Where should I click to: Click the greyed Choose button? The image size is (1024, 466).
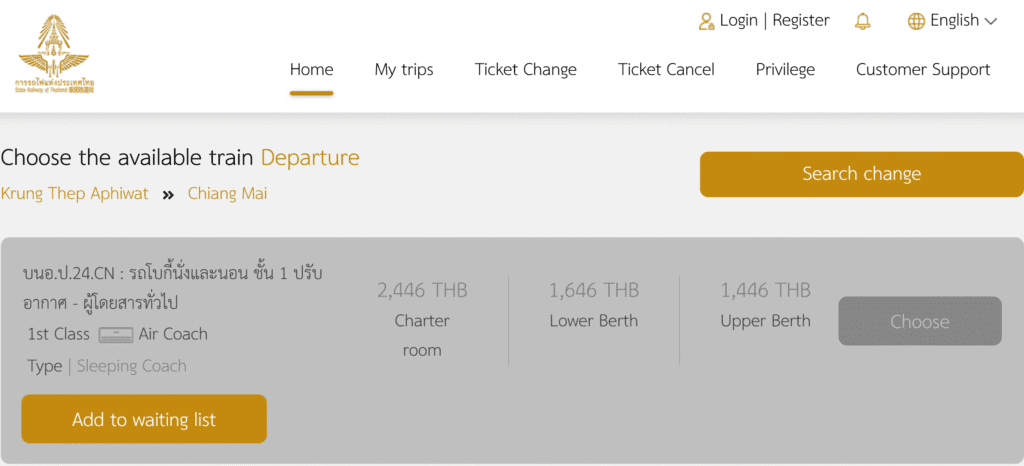pyautogui.click(x=919, y=321)
